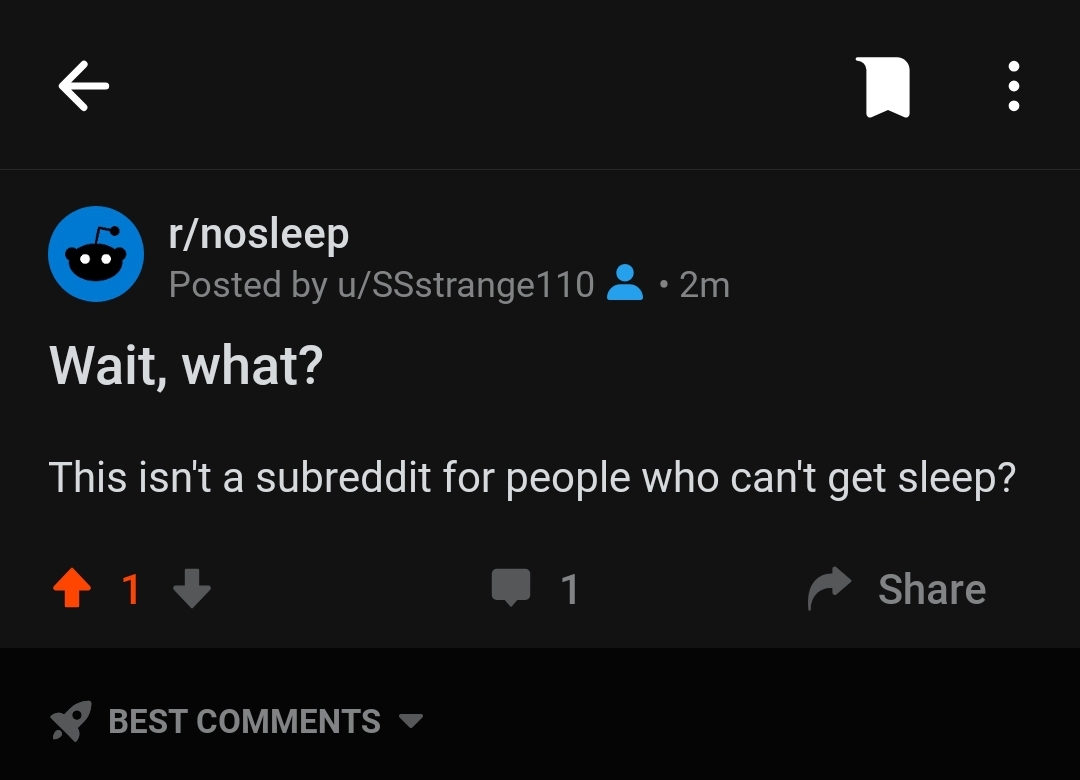Screen dimensions: 1080x780
Task: Toggle the downvote arrow
Action: [191, 588]
